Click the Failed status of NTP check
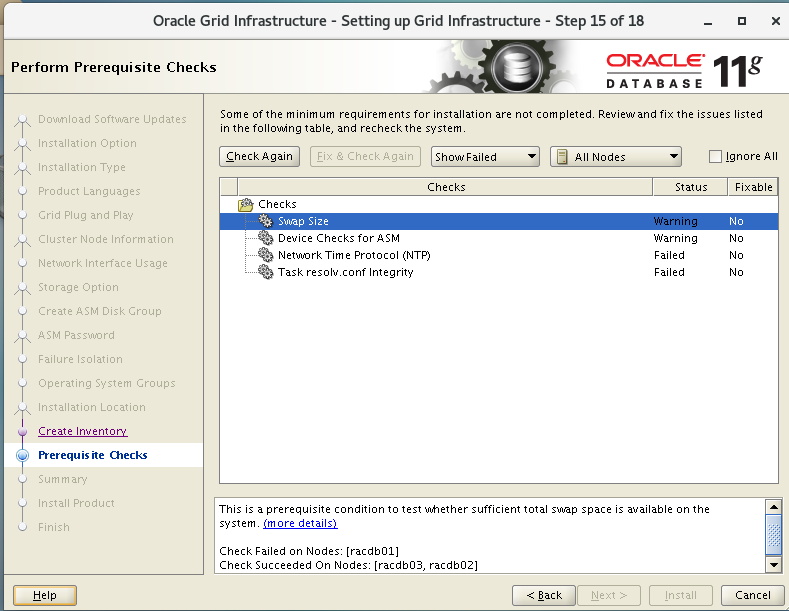This screenshot has height=611, width=789. [669, 255]
